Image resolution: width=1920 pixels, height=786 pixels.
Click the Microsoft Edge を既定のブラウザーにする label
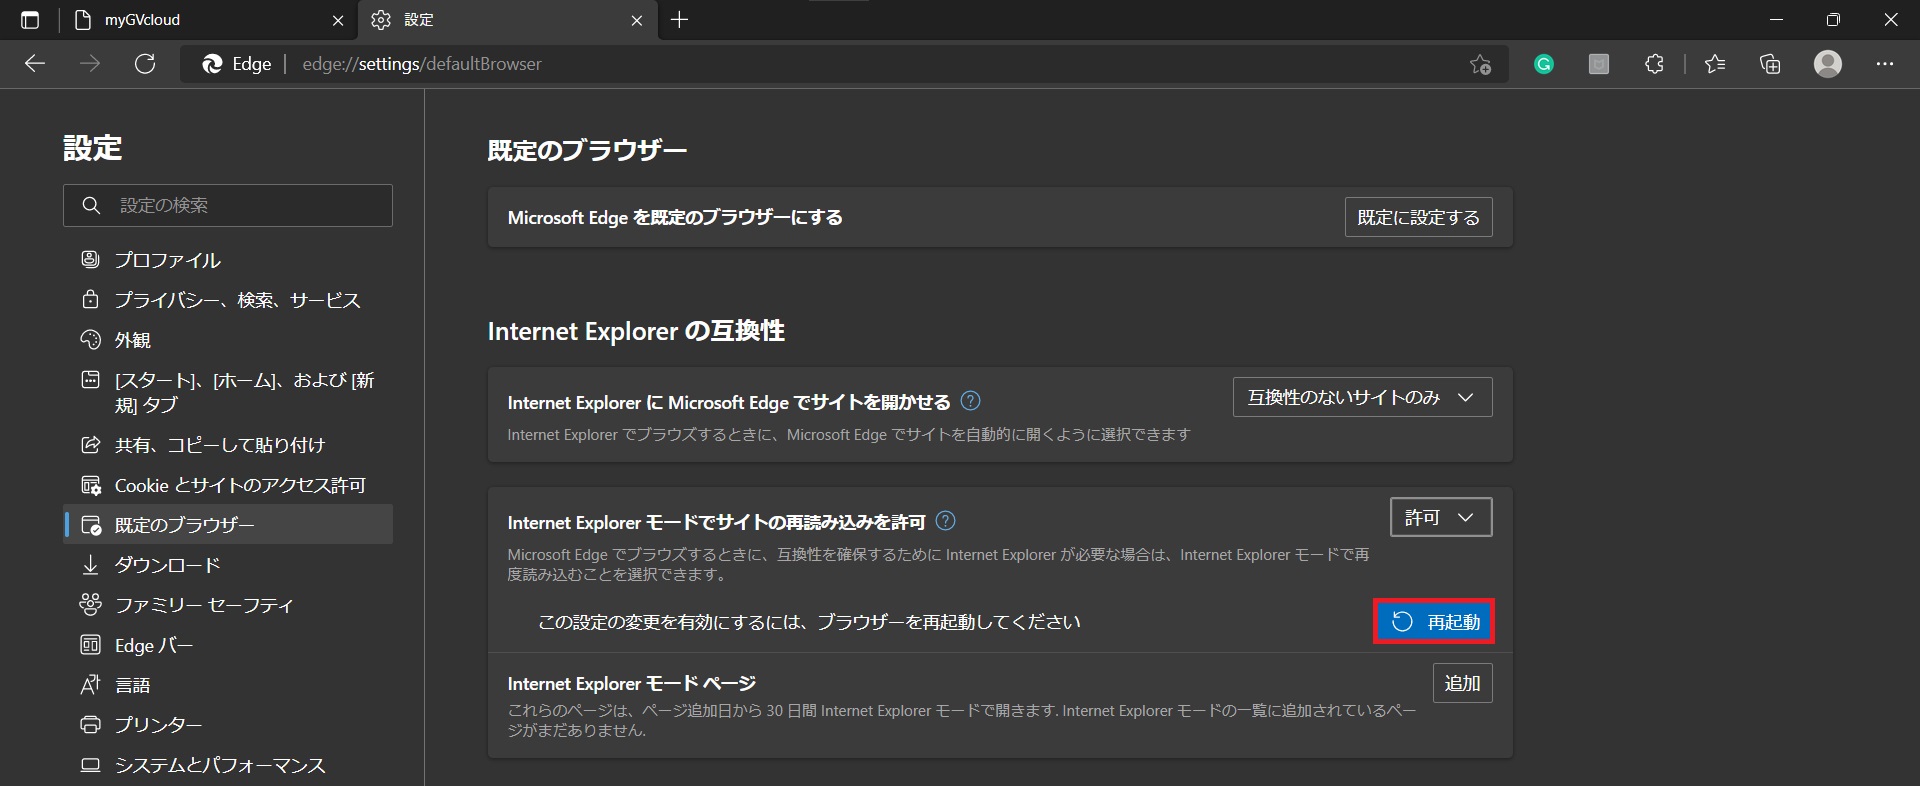[x=675, y=217]
